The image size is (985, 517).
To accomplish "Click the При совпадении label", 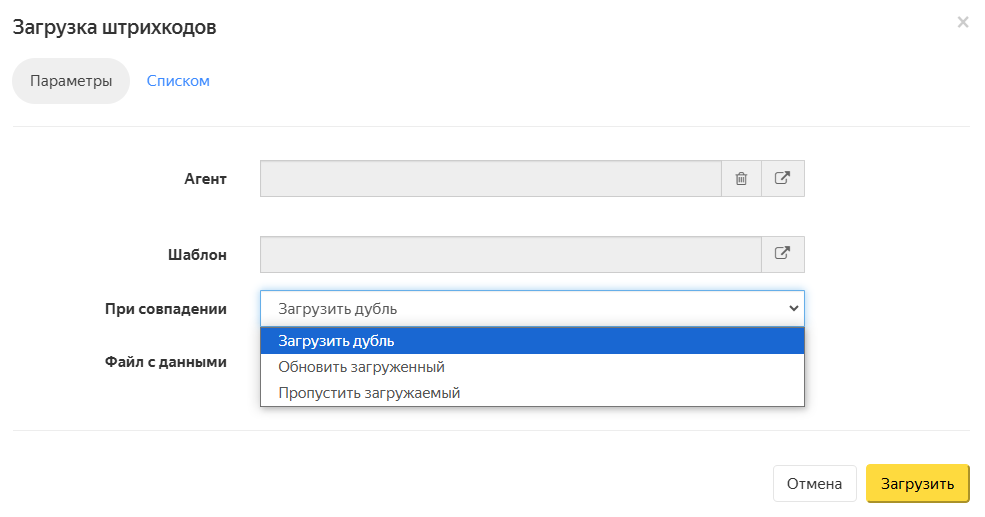I will point(165,309).
